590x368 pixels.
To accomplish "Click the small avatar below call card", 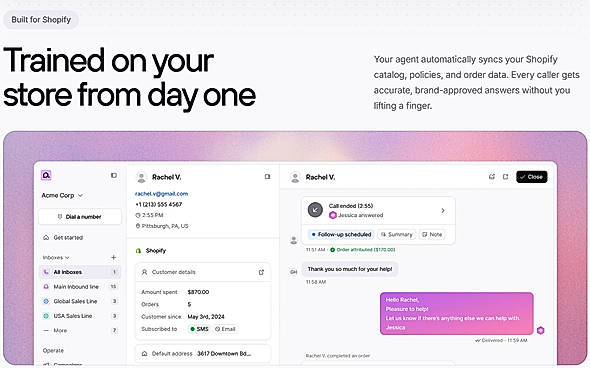I will (x=294, y=240).
